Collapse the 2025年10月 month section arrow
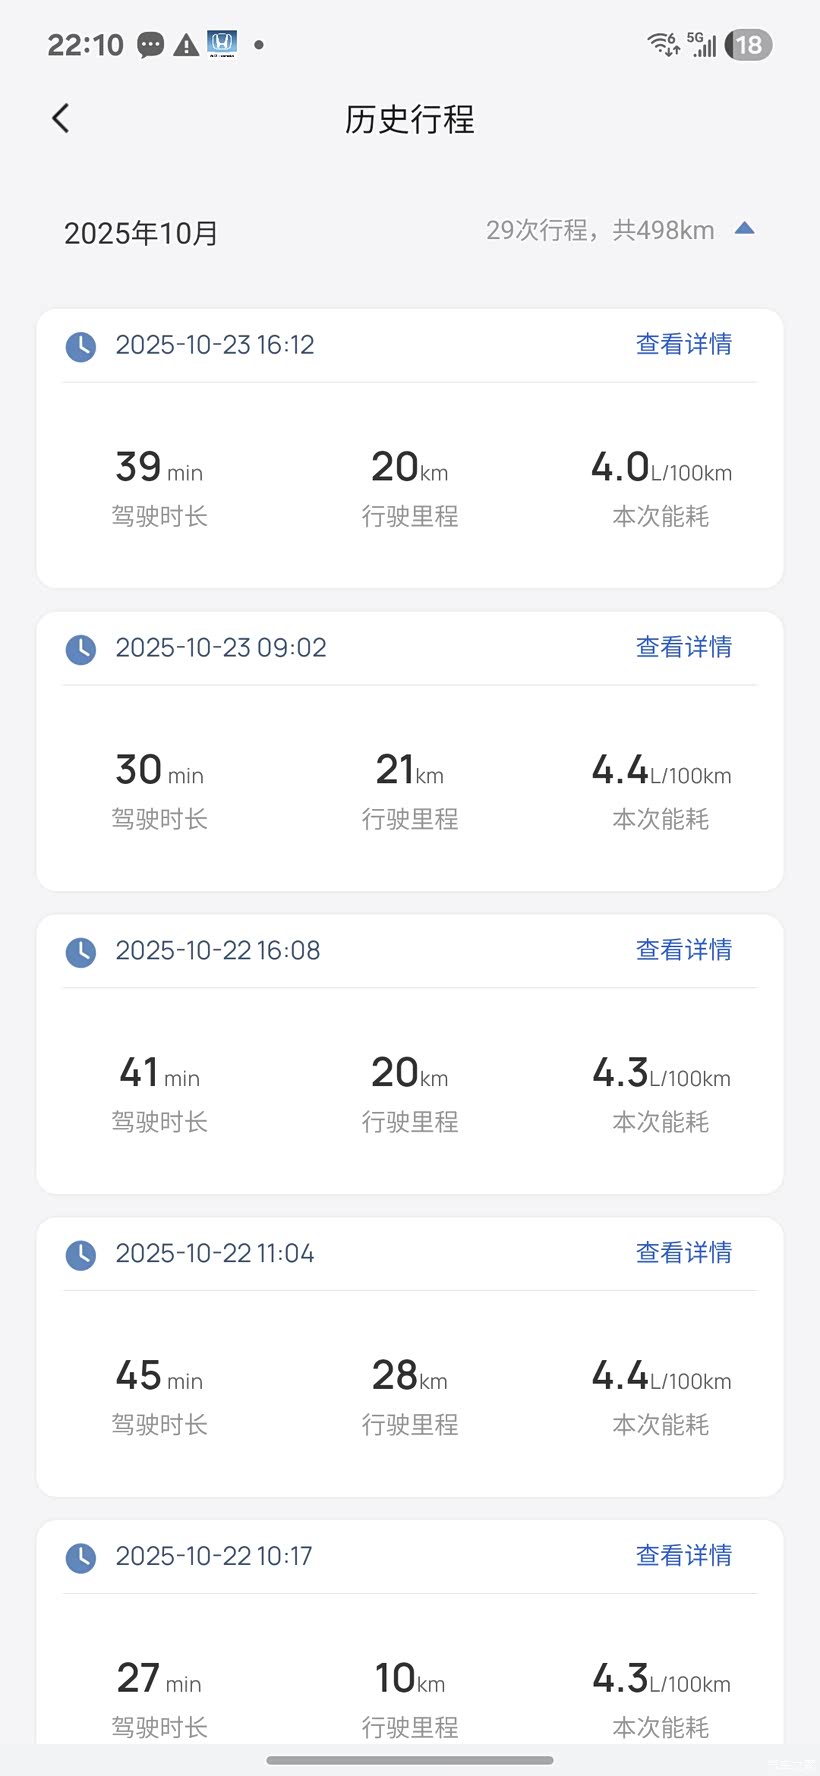The width and height of the screenshot is (820, 1776). pyautogui.click(x=744, y=229)
